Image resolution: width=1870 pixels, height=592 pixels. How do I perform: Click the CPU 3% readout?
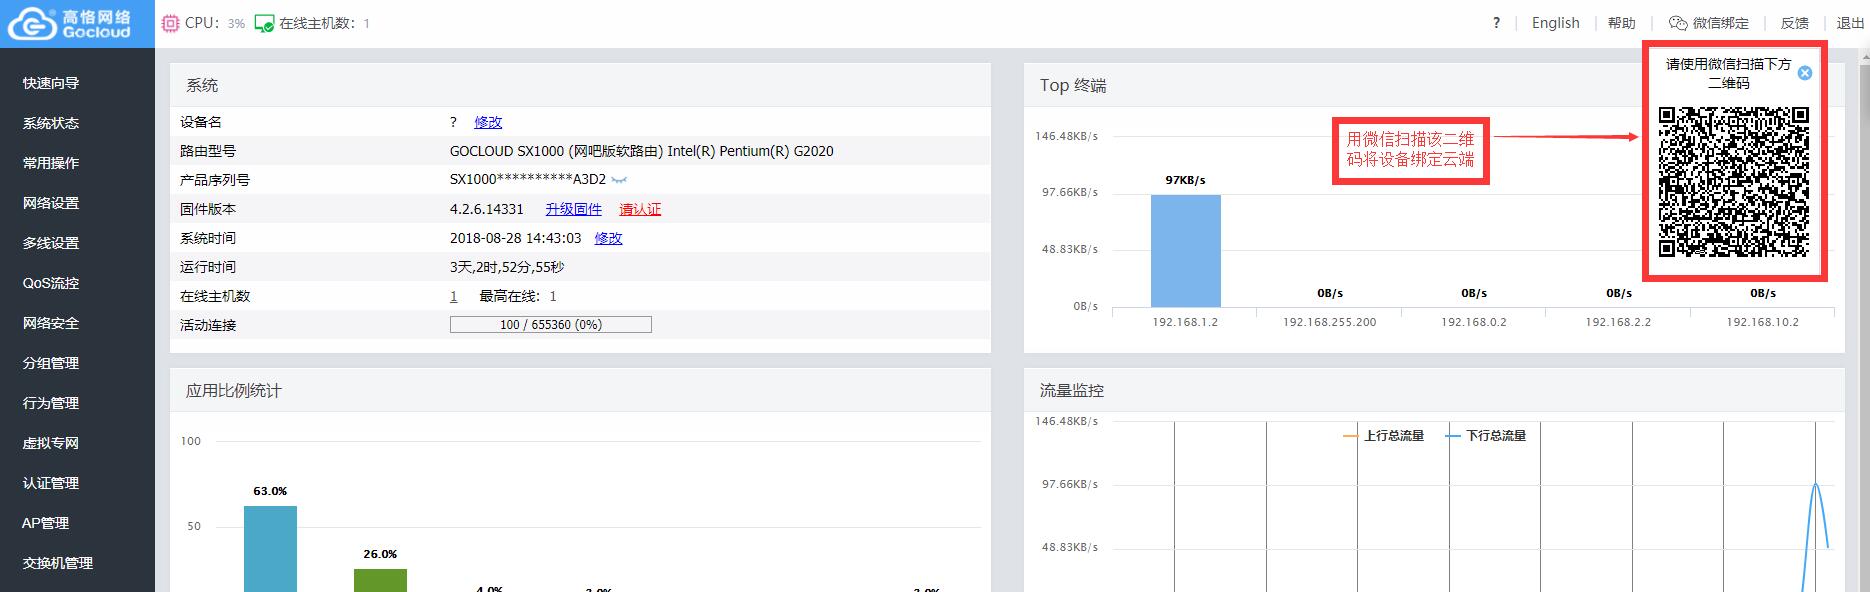point(215,23)
